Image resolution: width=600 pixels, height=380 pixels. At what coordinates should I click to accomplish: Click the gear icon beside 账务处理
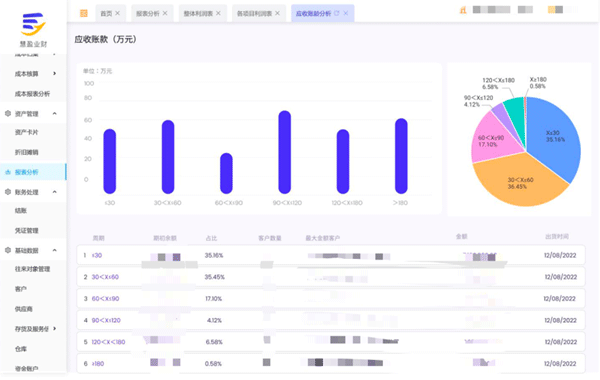point(8,192)
